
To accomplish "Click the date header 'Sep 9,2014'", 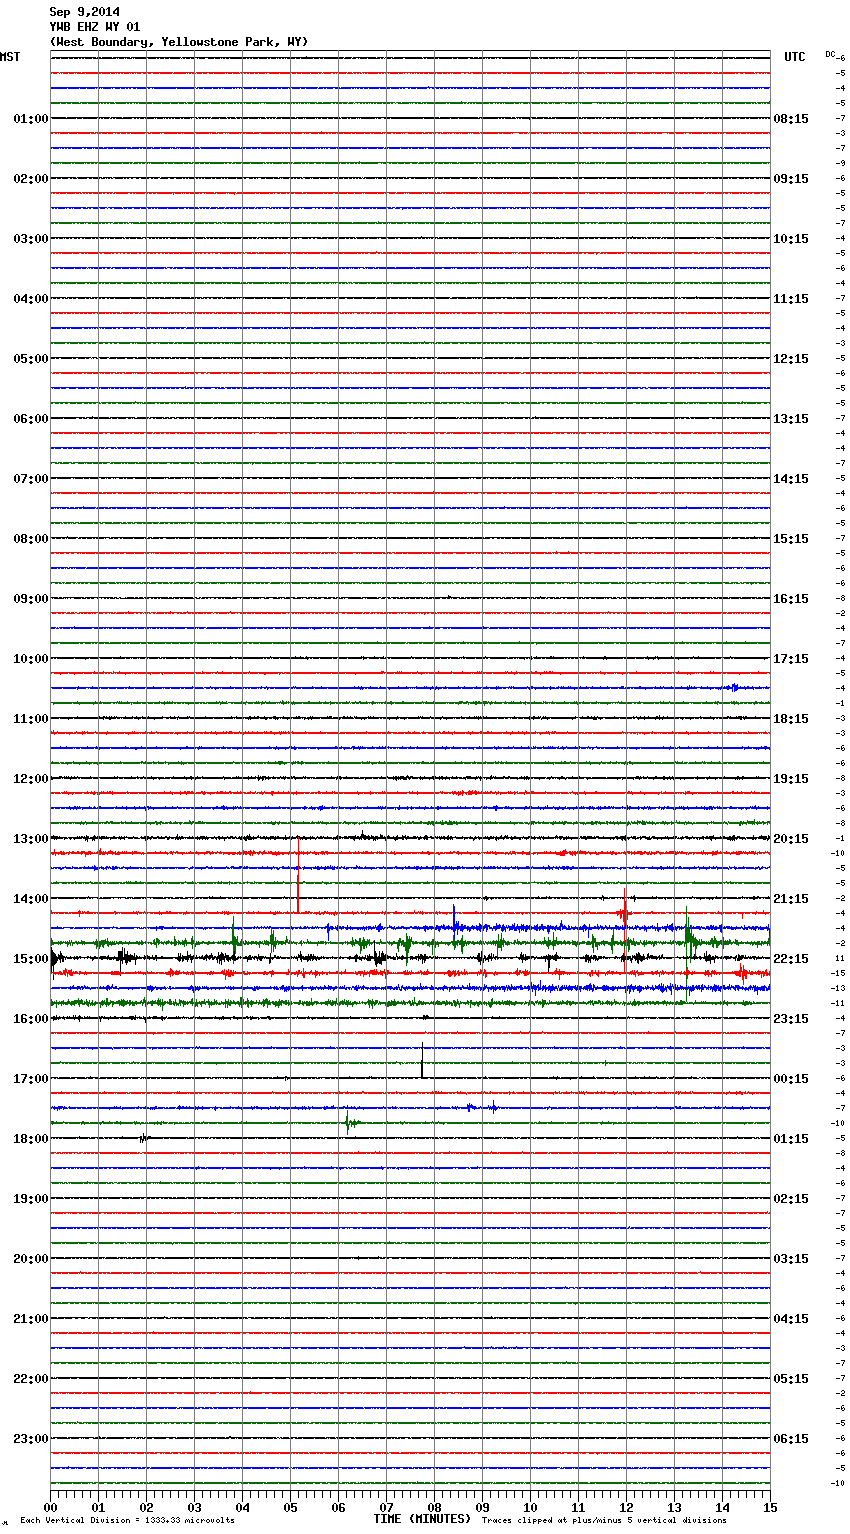I will (x=84, y=12).
